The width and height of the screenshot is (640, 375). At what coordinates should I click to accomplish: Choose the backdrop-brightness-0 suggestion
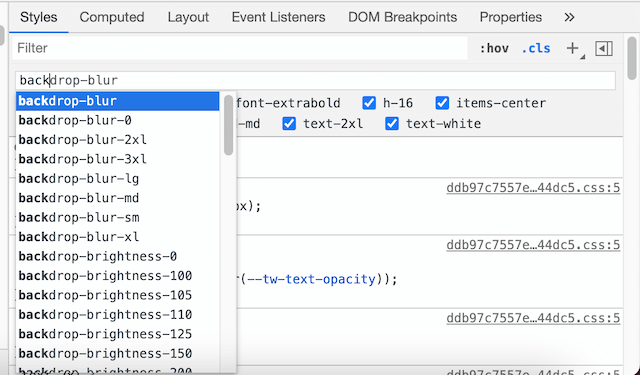(118, 257)
